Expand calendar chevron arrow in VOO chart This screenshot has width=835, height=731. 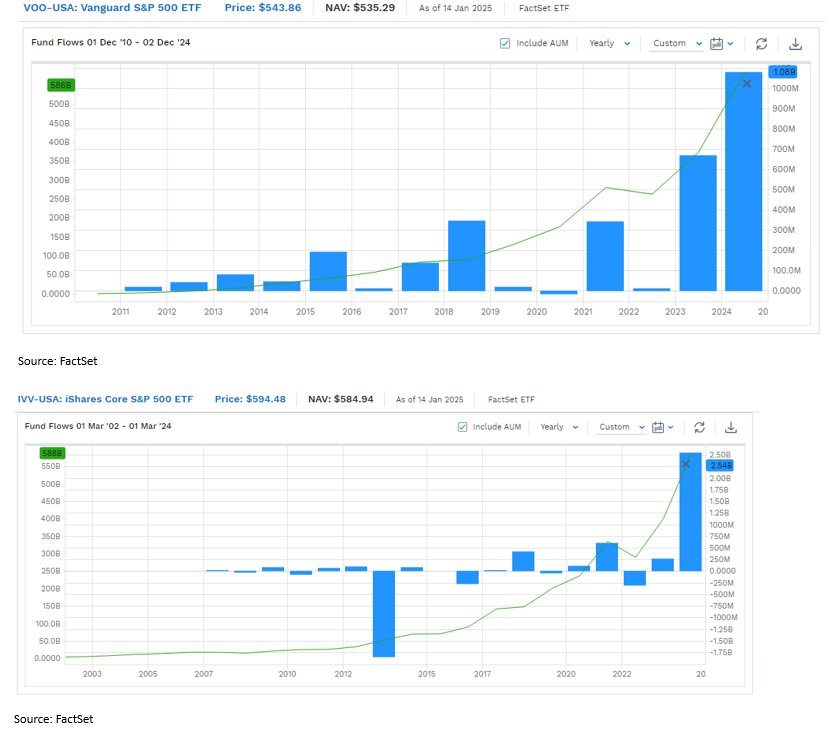[730, 44]
